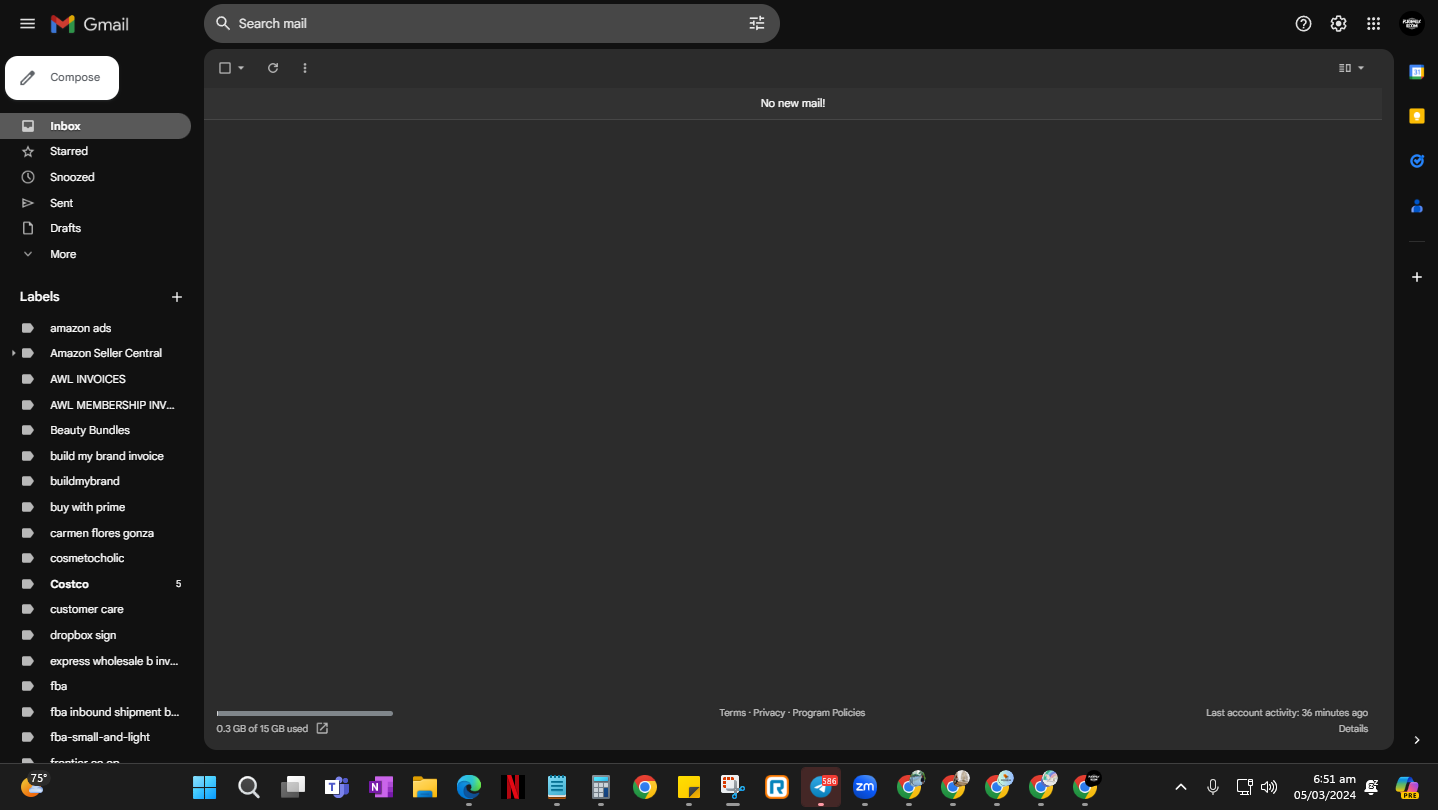Open Microsoft Teams from taskbar
The height and width of the screenshot is (810, 1438).
tap(337, 787)
